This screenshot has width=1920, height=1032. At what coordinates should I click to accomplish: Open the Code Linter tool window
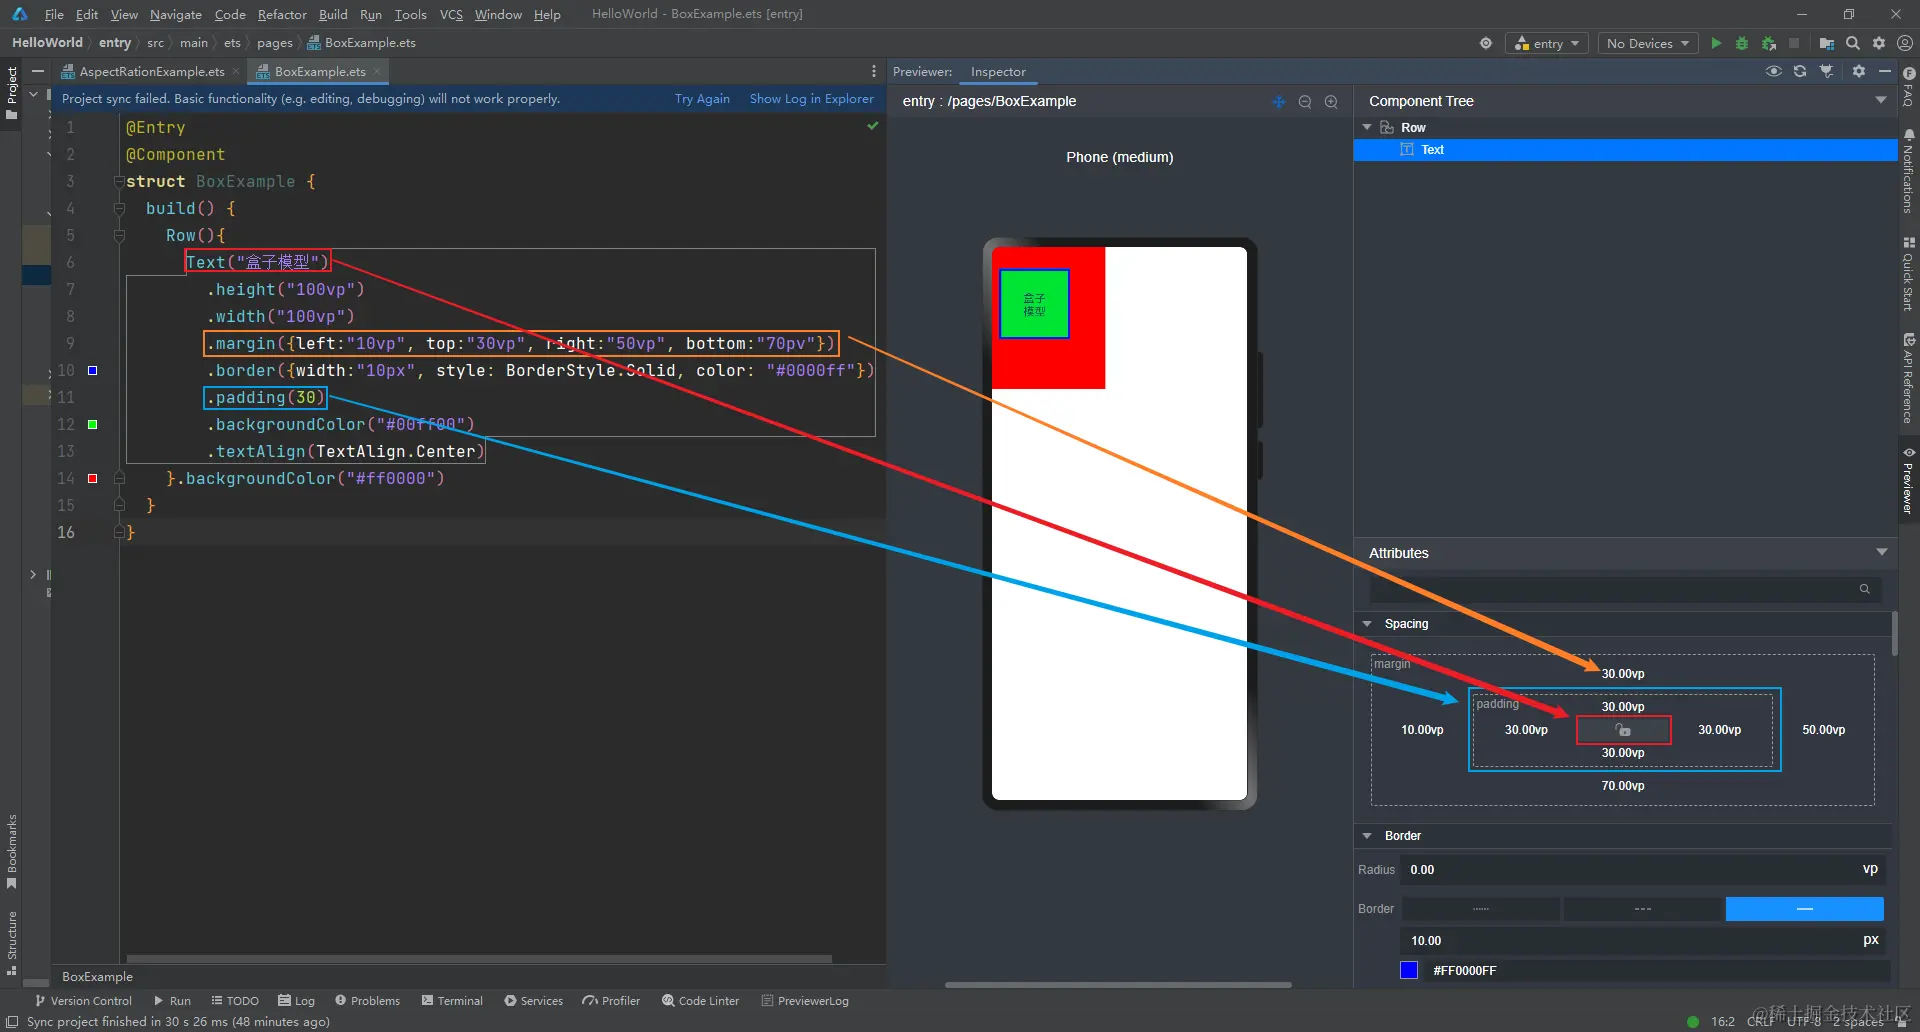(700, 1000)
